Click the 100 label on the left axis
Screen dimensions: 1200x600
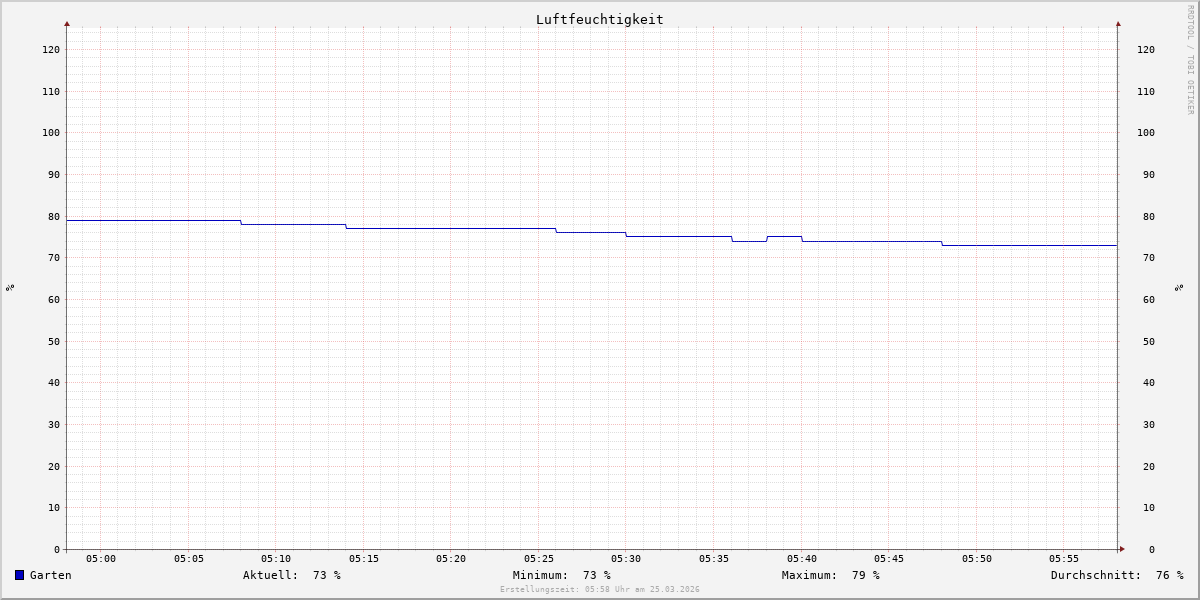coord(51,132)
